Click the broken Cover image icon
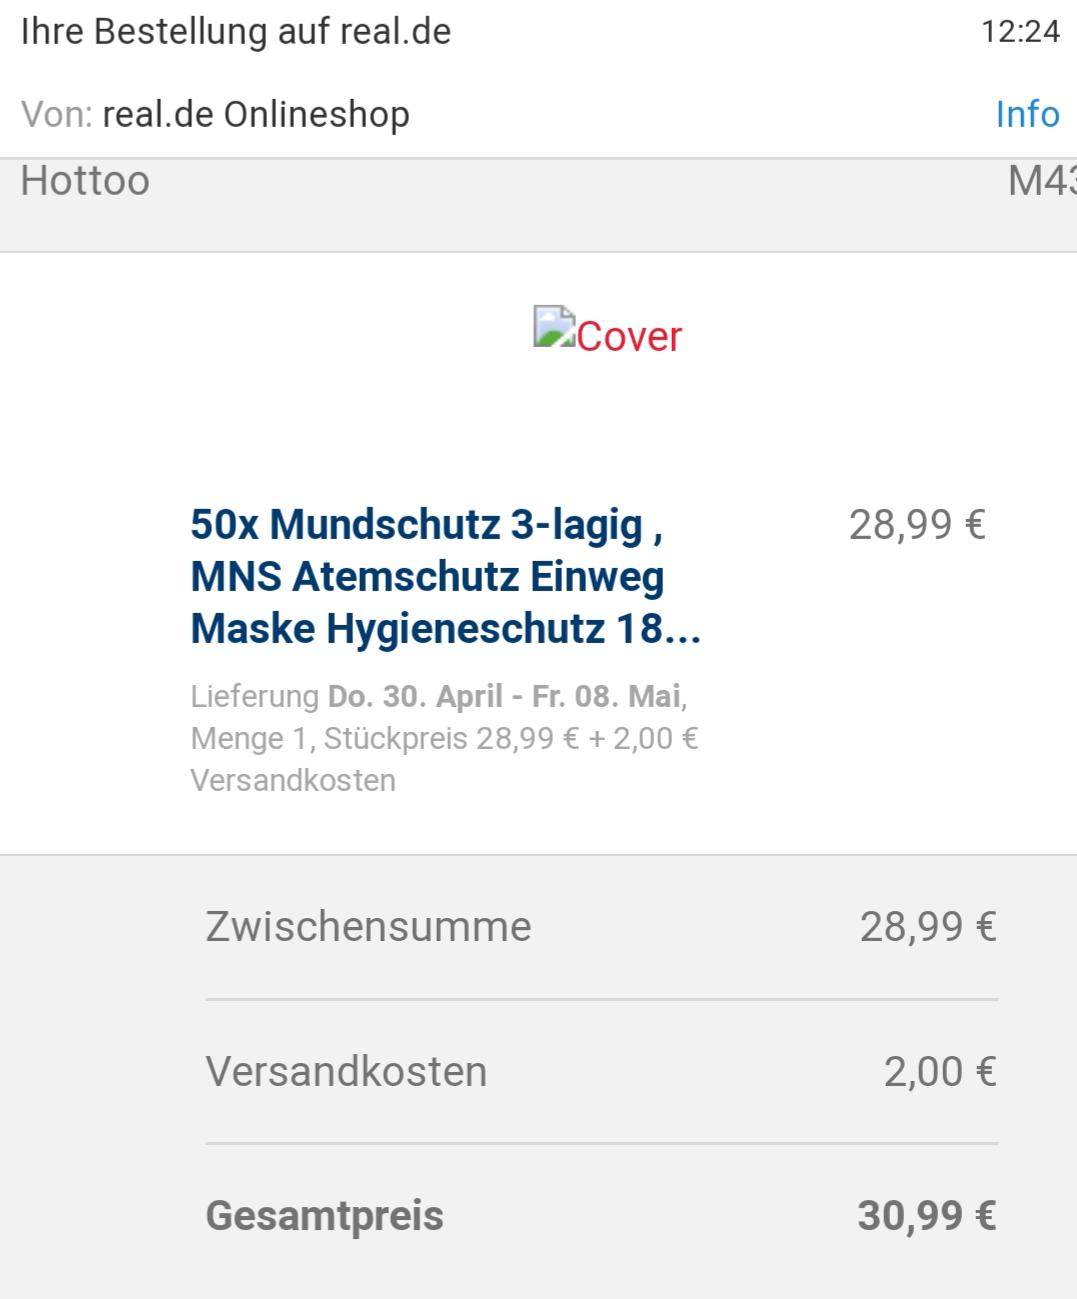The width and height of the screenshot is (1077, 1299). pyautogui.click(x=554, y=327)
